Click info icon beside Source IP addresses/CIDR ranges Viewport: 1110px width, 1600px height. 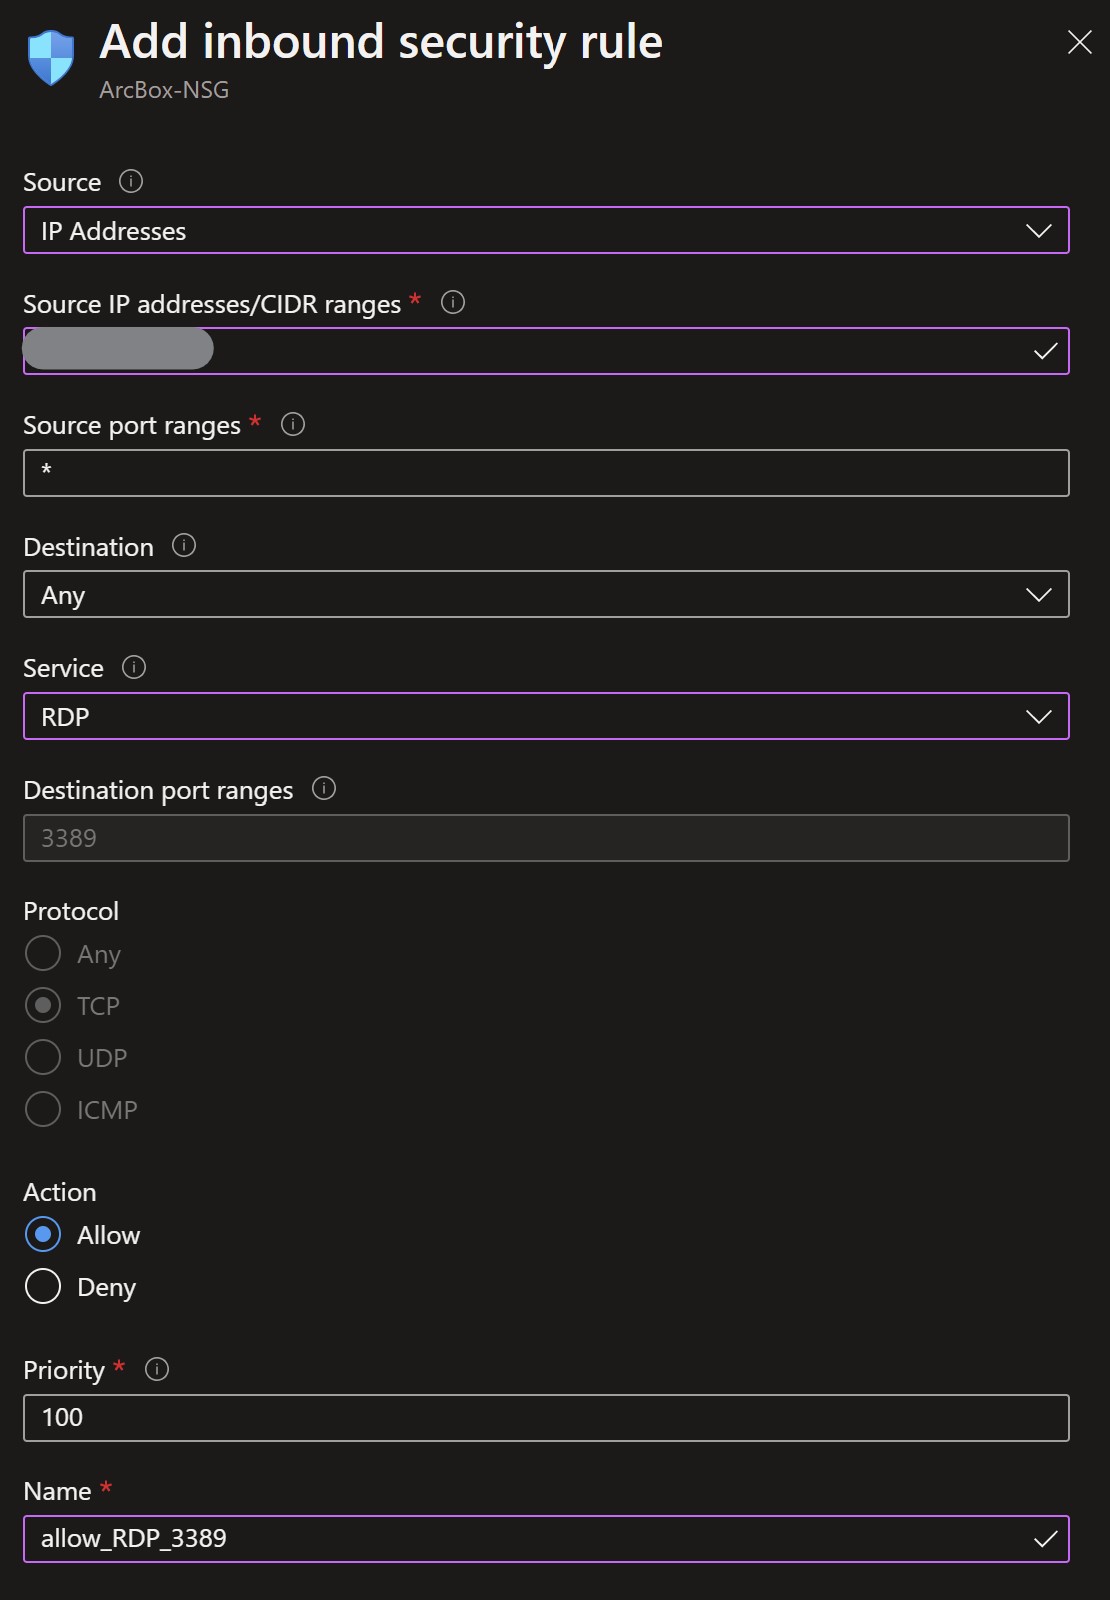click(453, 302)
